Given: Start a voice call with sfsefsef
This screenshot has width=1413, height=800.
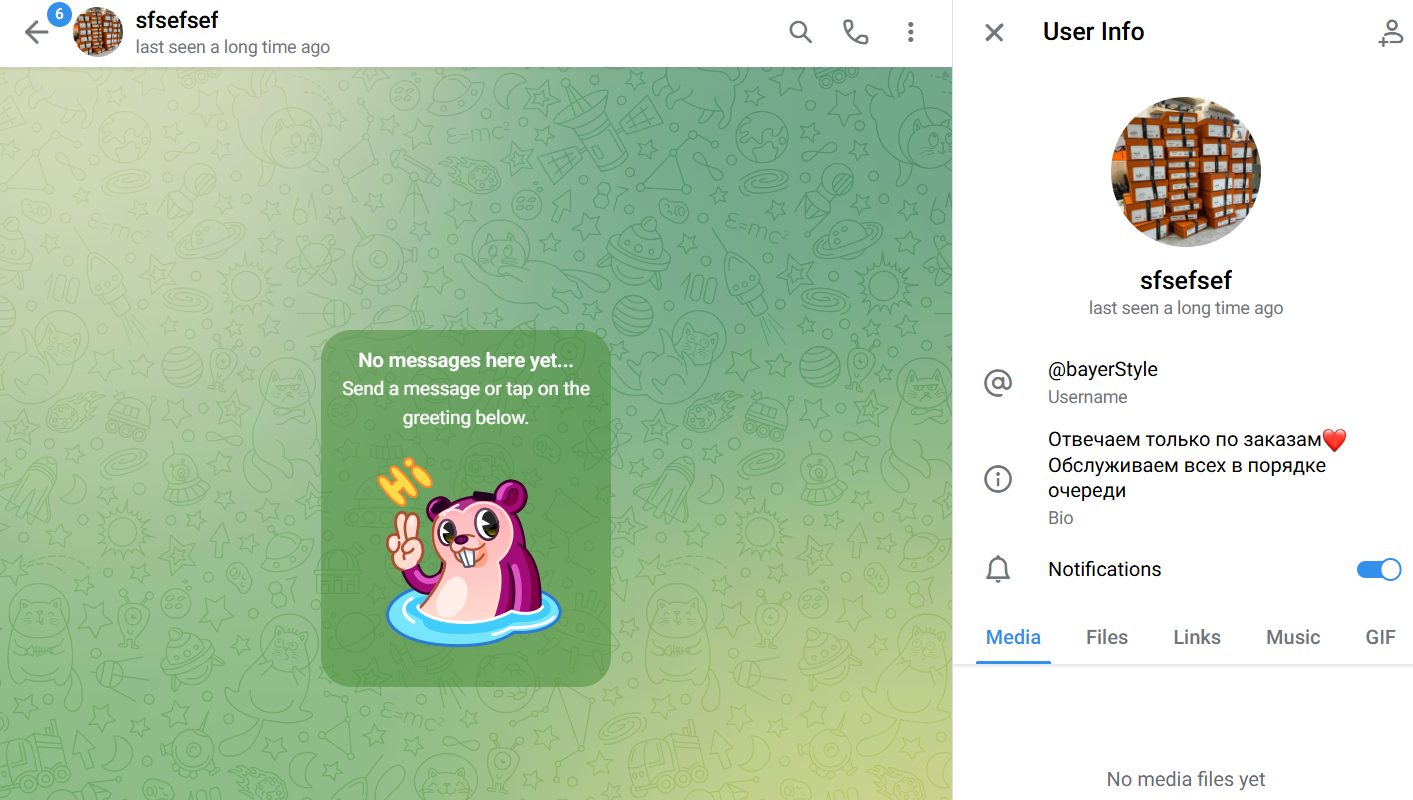Looking at the screenshot, I should (855, 32).
